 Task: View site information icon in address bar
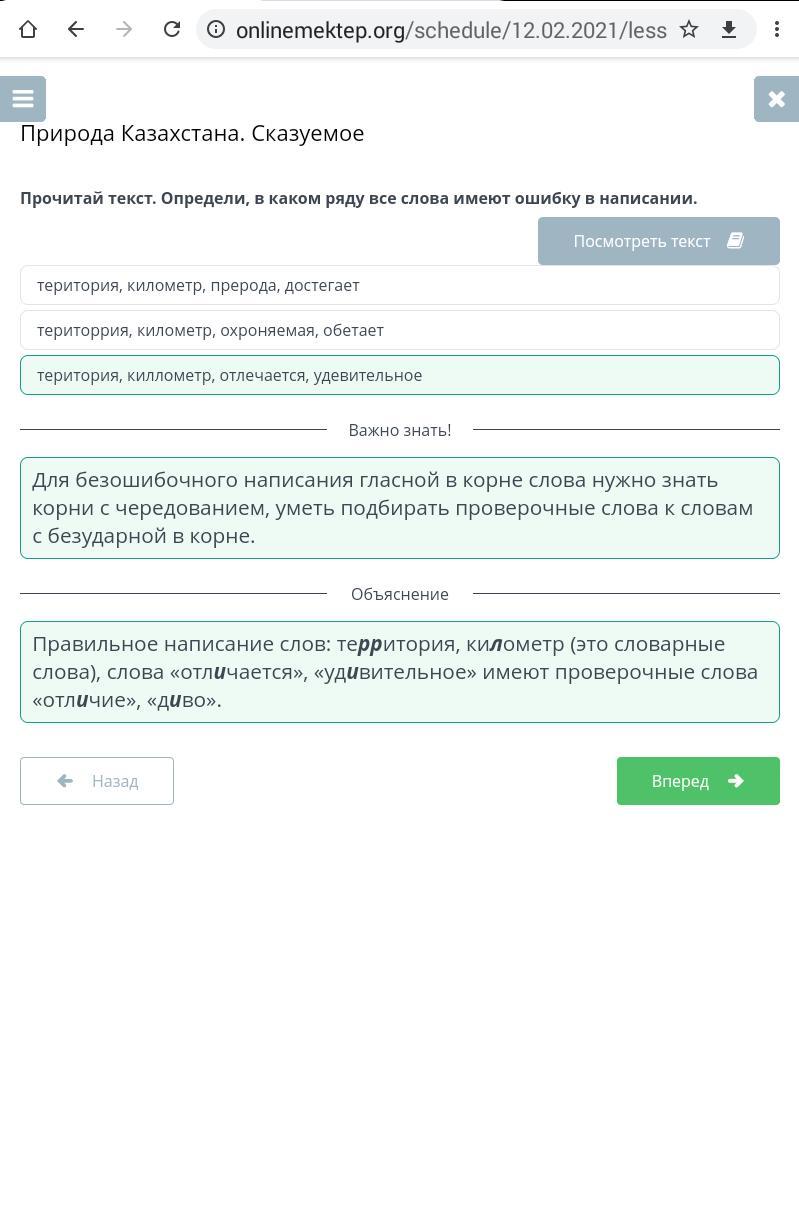pos(216,30)
